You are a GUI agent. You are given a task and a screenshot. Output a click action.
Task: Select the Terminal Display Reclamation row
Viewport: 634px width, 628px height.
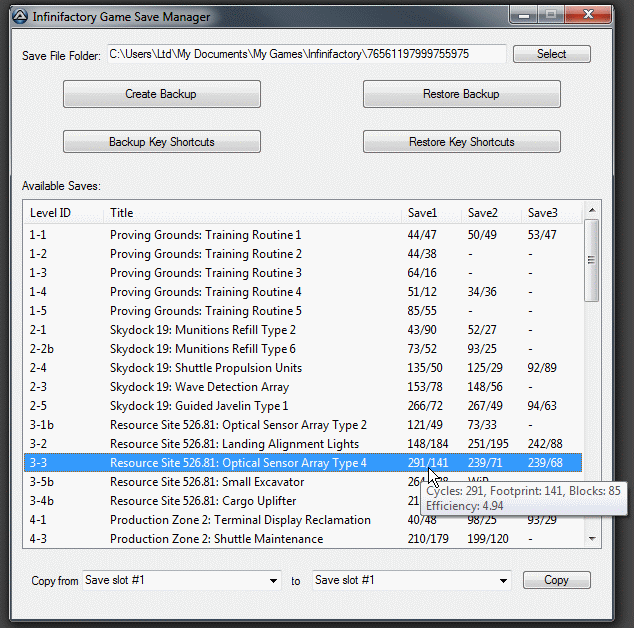(x=303, y=520)
